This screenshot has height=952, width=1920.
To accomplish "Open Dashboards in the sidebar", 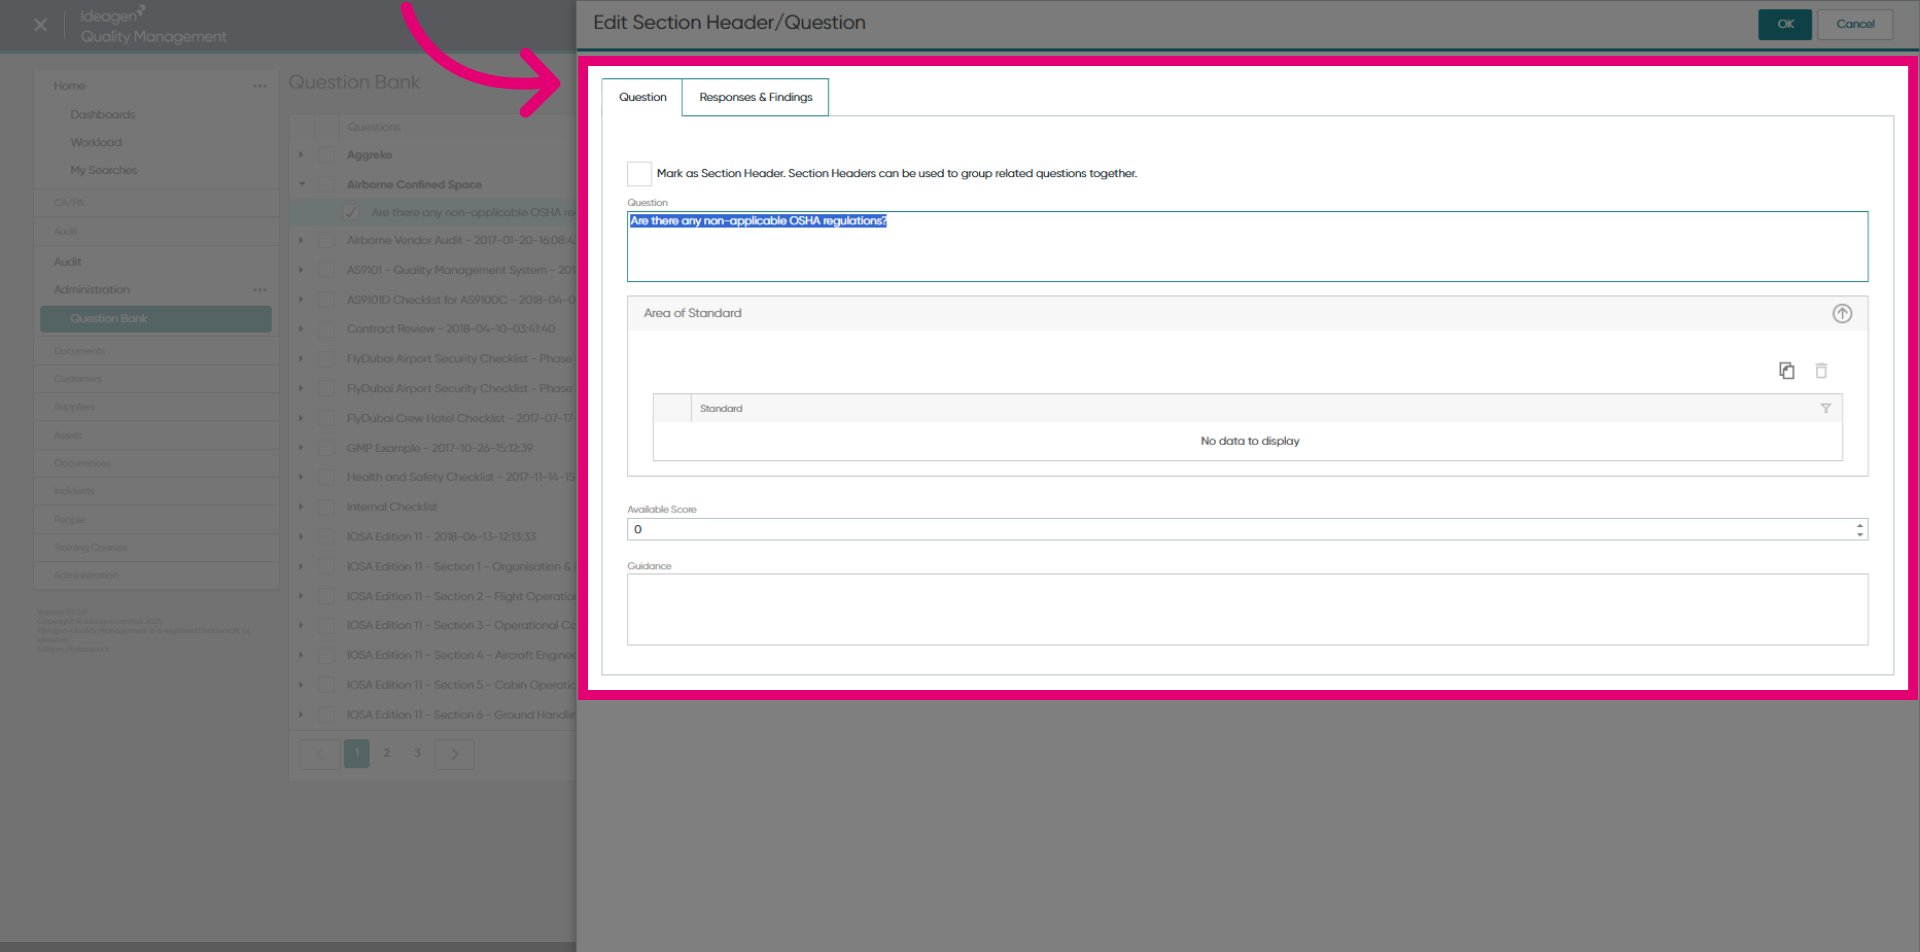I will [102, 115].
